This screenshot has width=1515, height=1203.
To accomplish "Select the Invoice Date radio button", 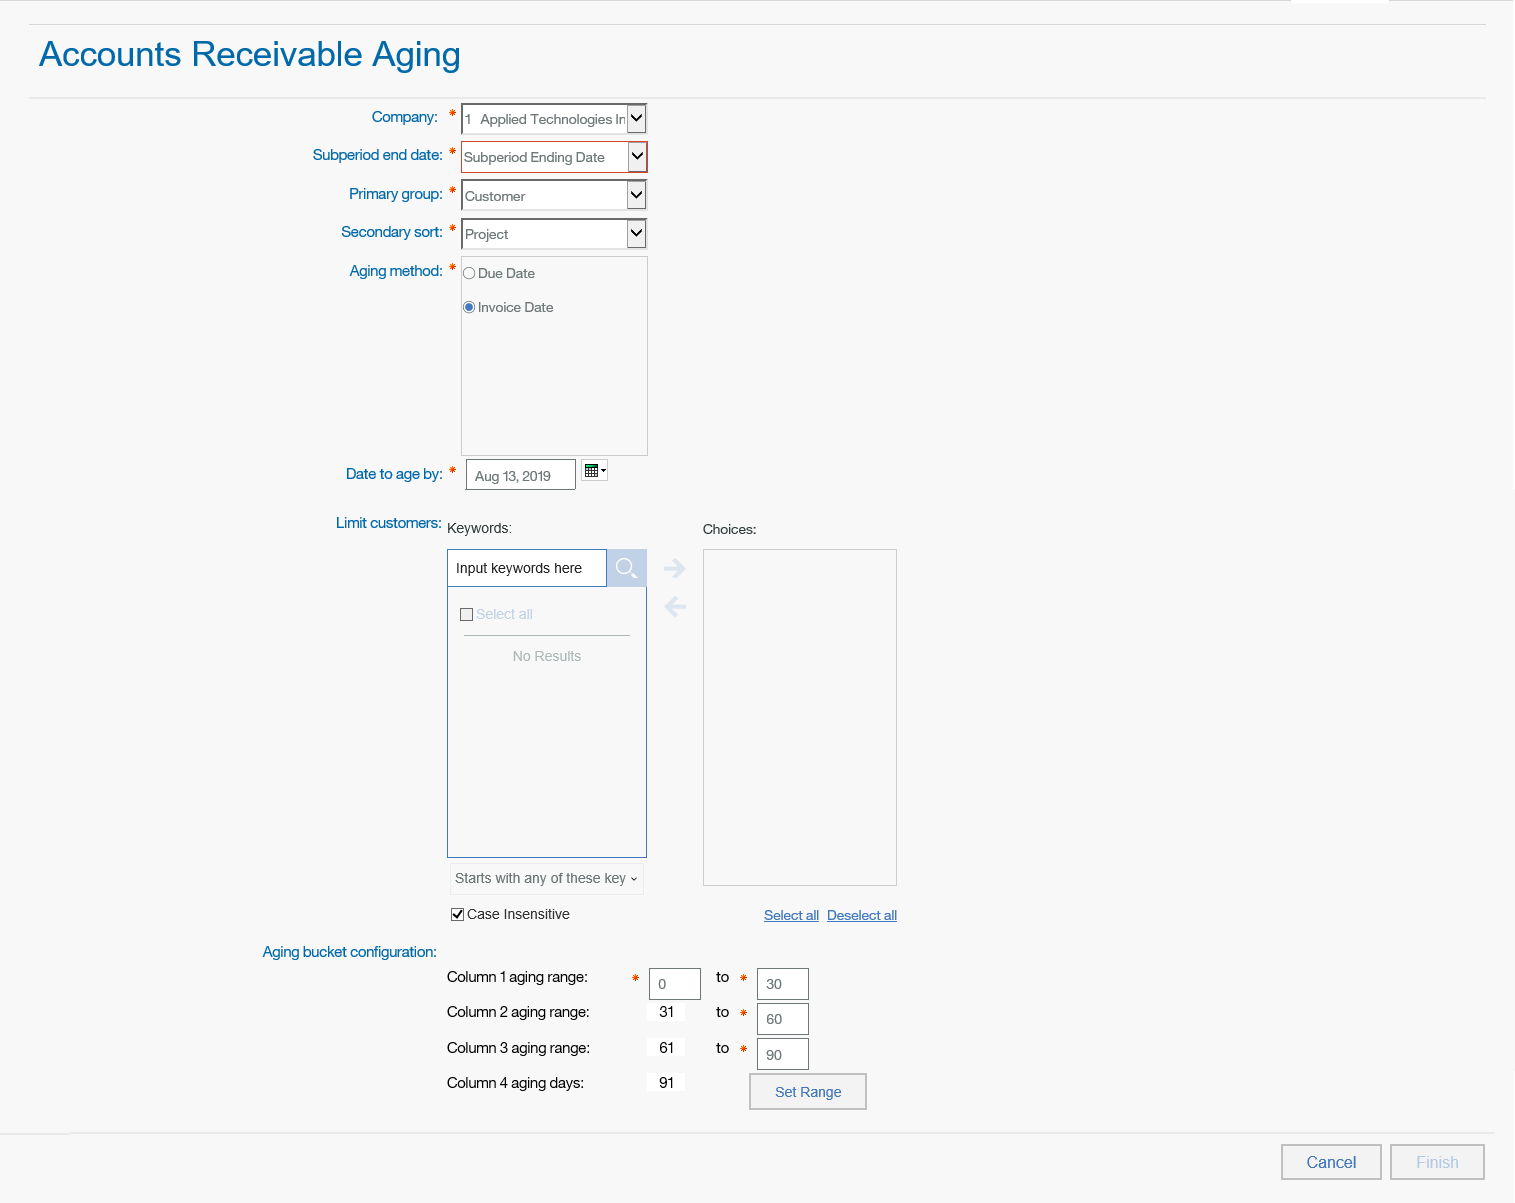I will tap(469, 308).
